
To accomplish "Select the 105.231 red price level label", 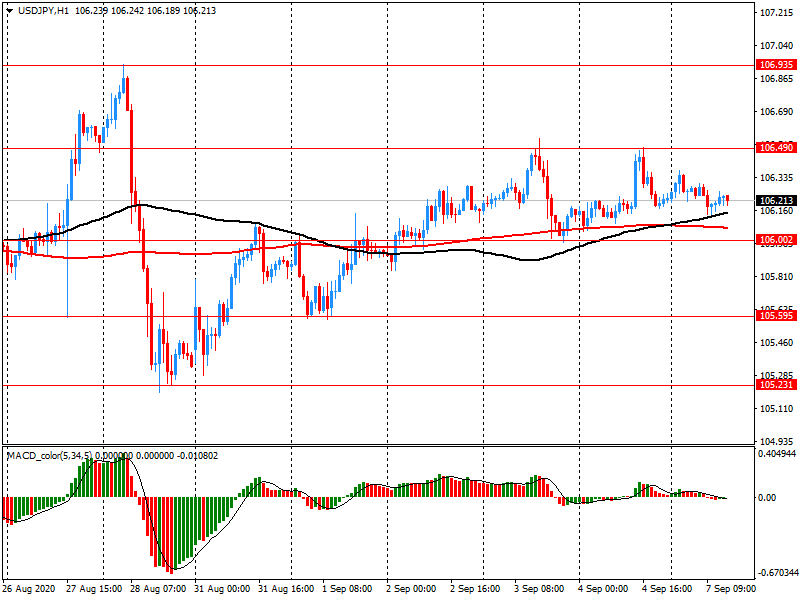I will (775, 385).
